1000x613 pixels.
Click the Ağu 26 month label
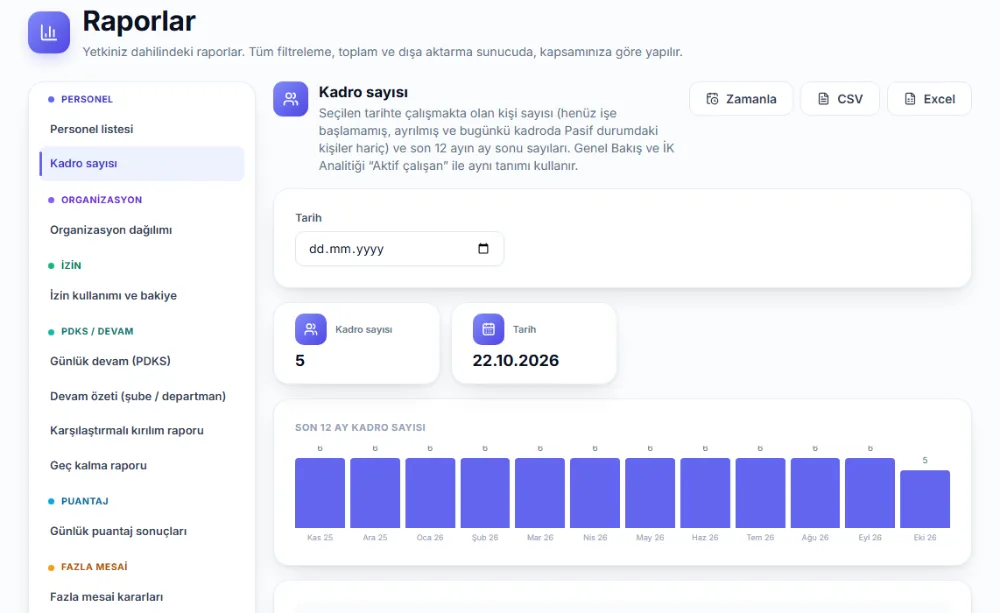tap(815, 538)
